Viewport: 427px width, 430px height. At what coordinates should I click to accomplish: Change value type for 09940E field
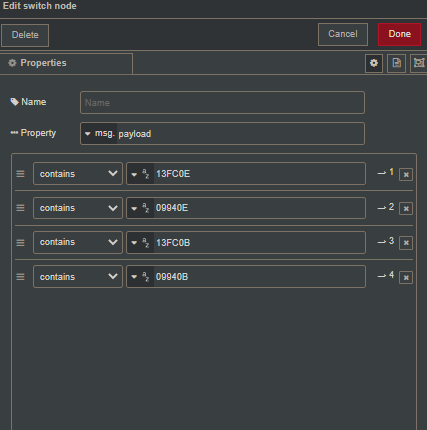pos(140,208)
